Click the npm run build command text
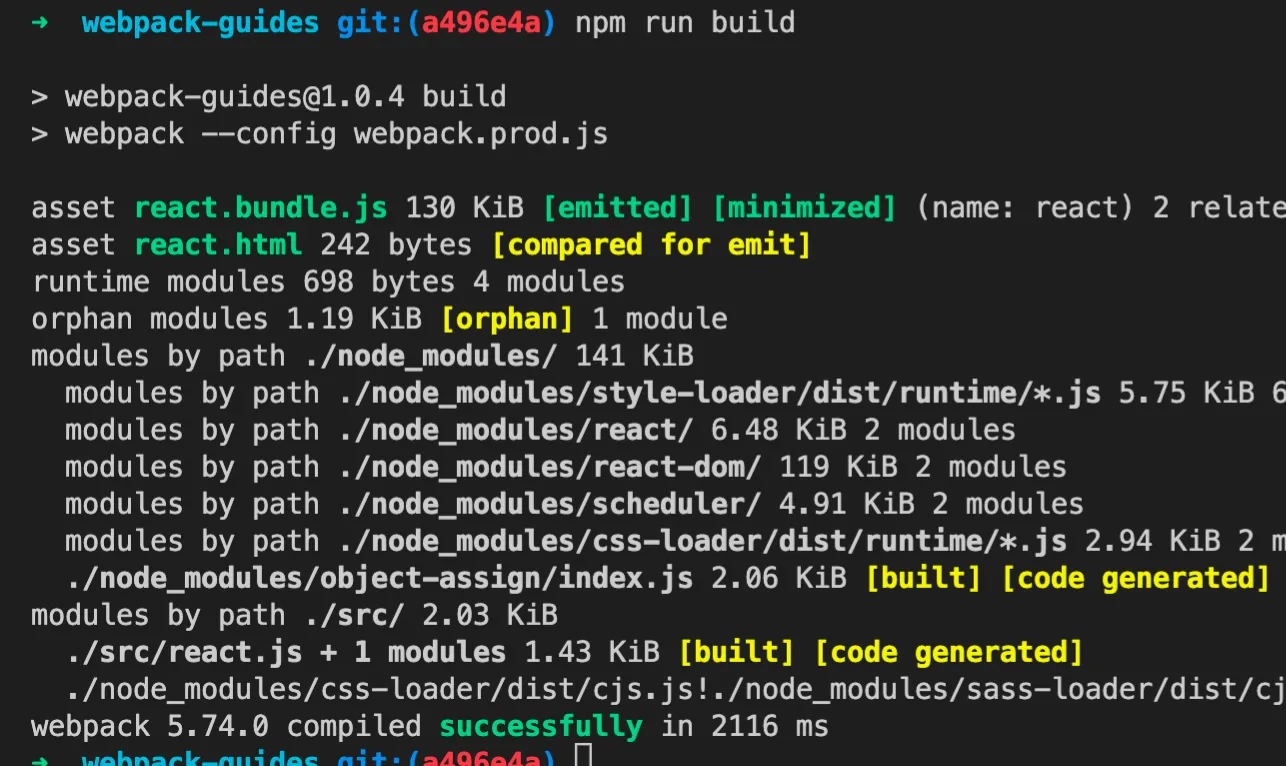Viewport: 1286px width, 766px height. pyautogui.click(x=685, y=22)
